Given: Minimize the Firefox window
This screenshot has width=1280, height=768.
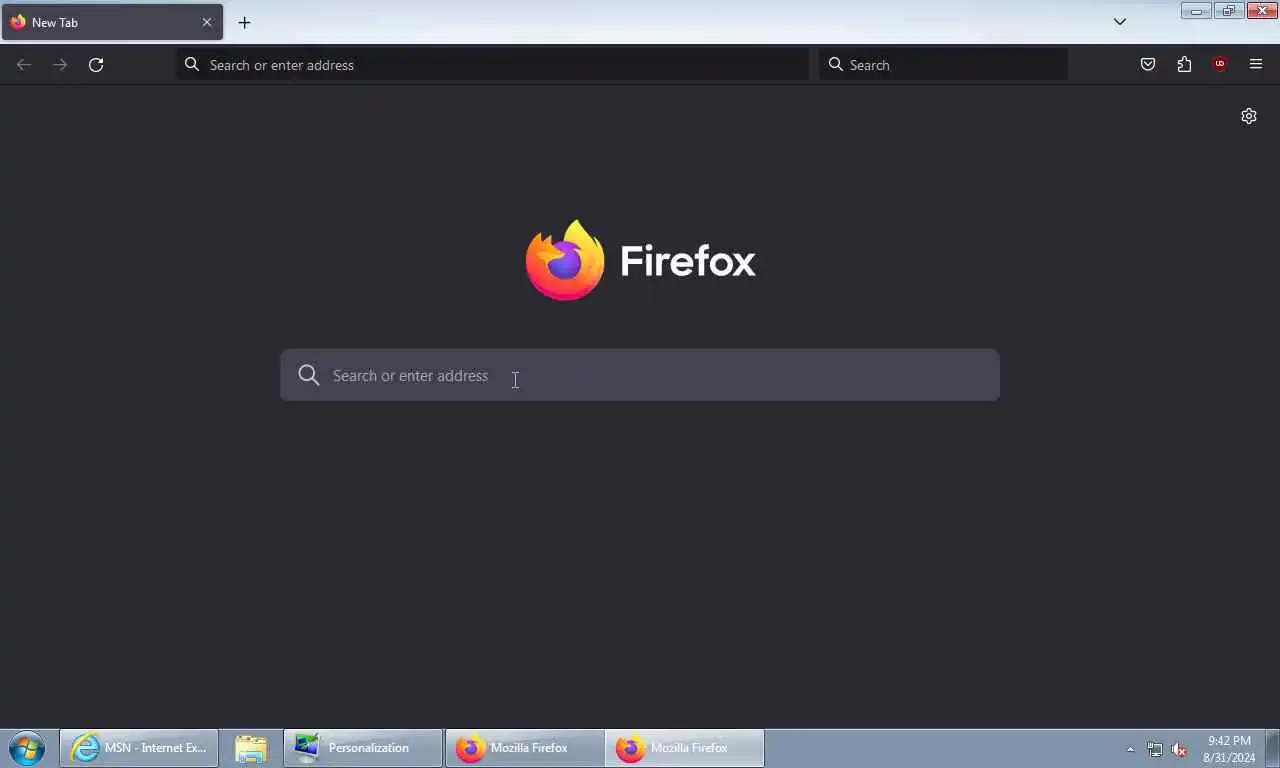Looking at the screenshot, I should (1196, 11).
